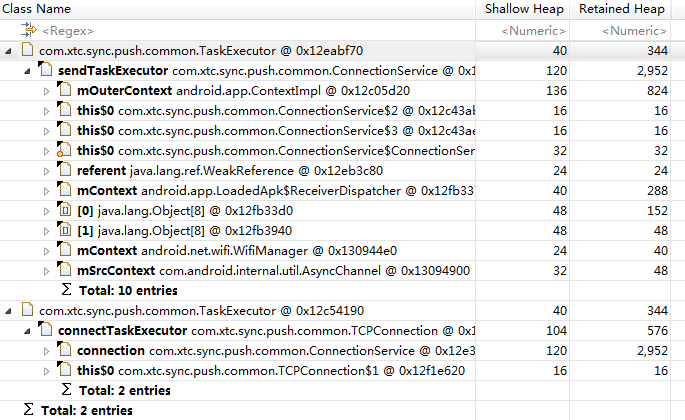Screen dimensions: 685x420
Task: Expand the mOuterContext ContextImpl entry
Action: pos(45,91)
